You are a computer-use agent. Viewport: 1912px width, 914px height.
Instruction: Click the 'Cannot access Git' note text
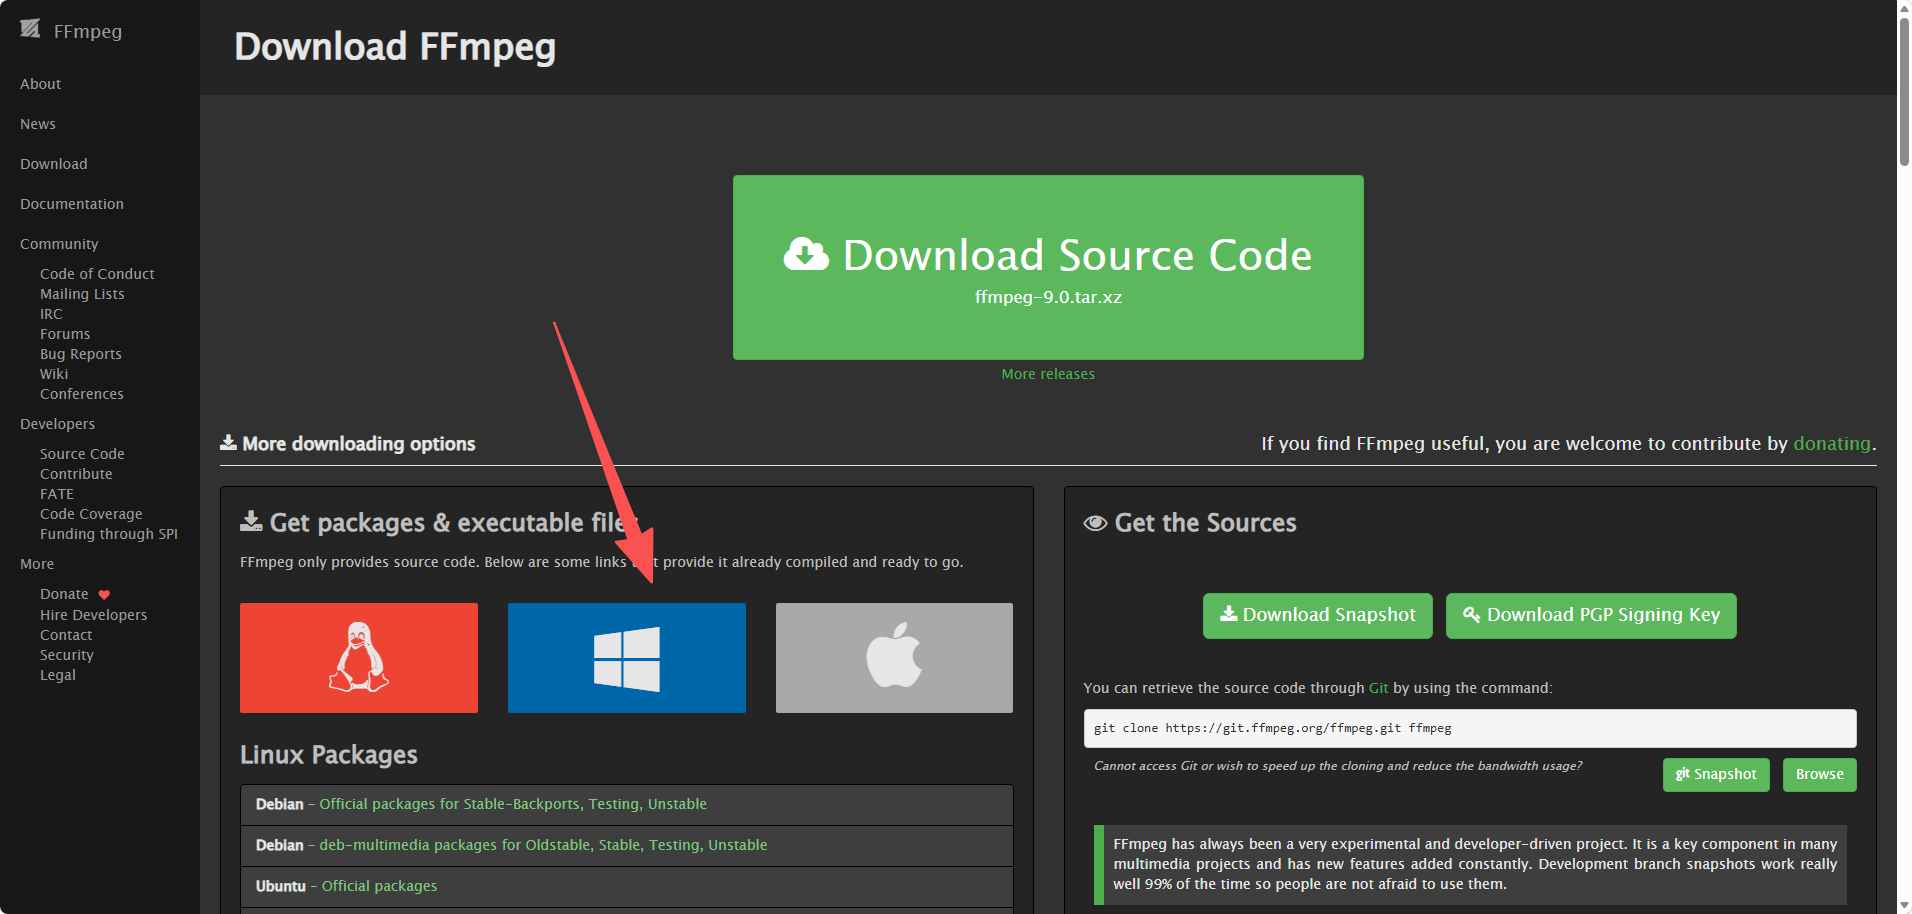tap(1338, 766)
